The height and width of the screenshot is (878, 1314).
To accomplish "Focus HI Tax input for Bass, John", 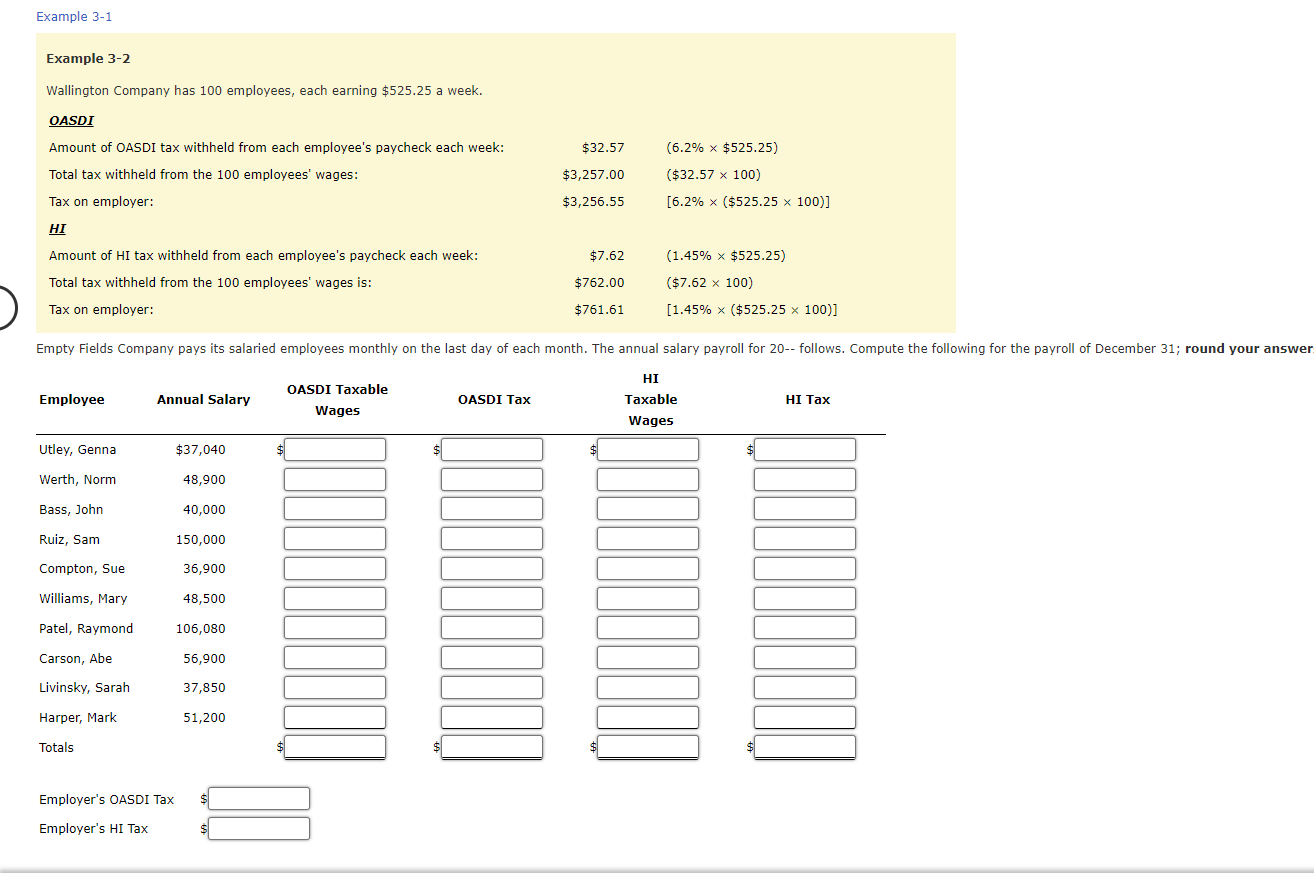I will coord(805,509).
